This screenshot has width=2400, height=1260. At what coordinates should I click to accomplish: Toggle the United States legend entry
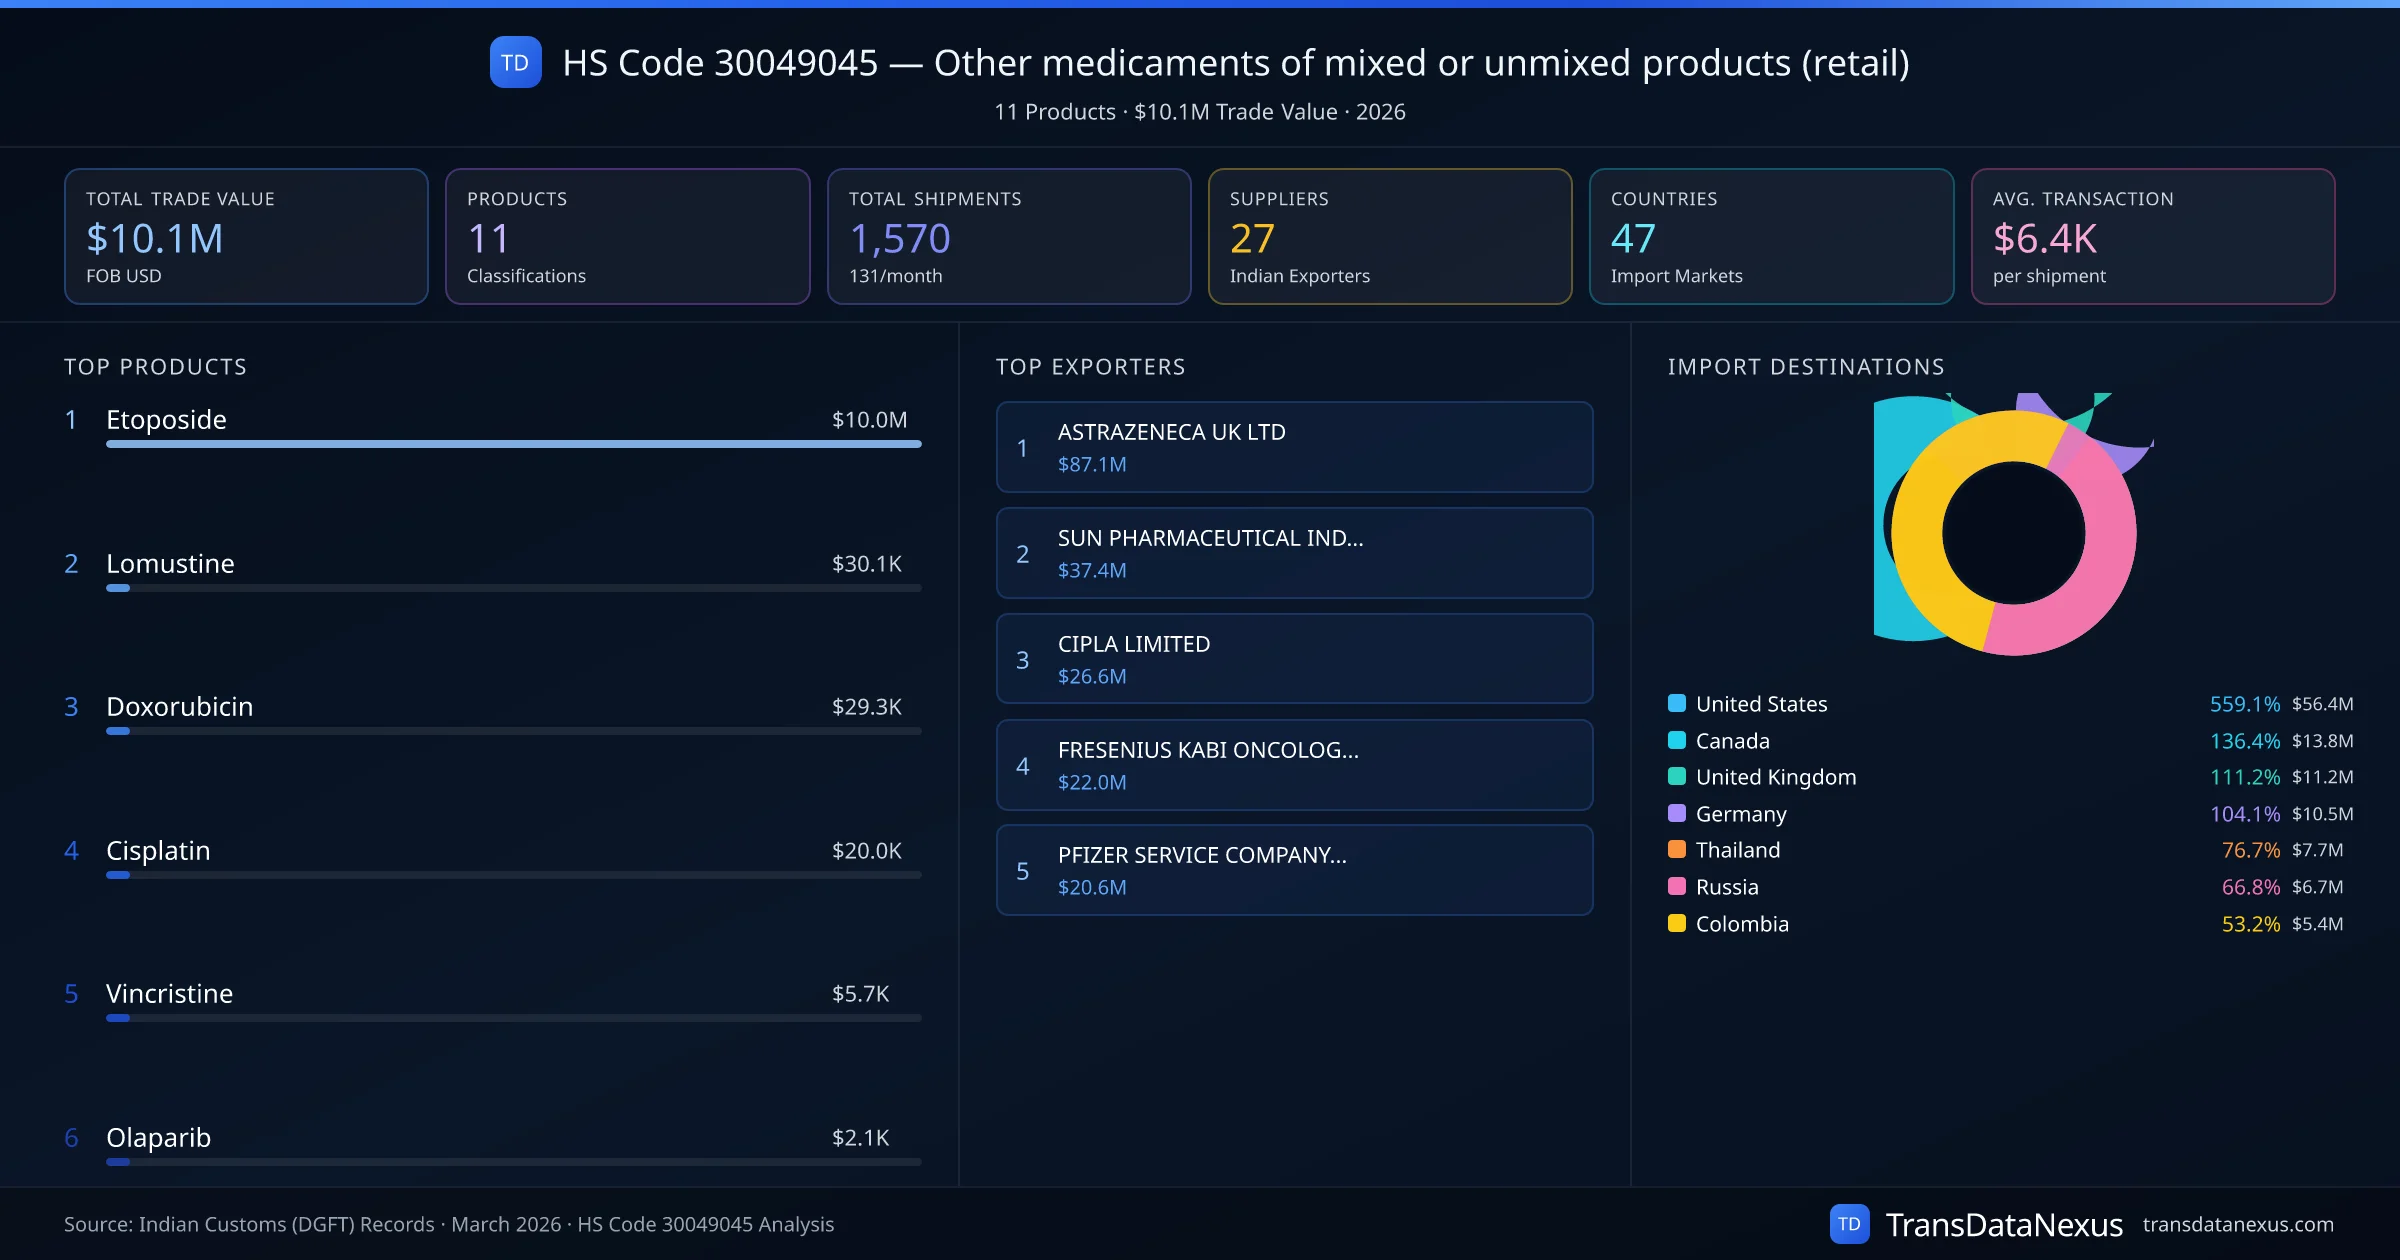pos(1760,703)
